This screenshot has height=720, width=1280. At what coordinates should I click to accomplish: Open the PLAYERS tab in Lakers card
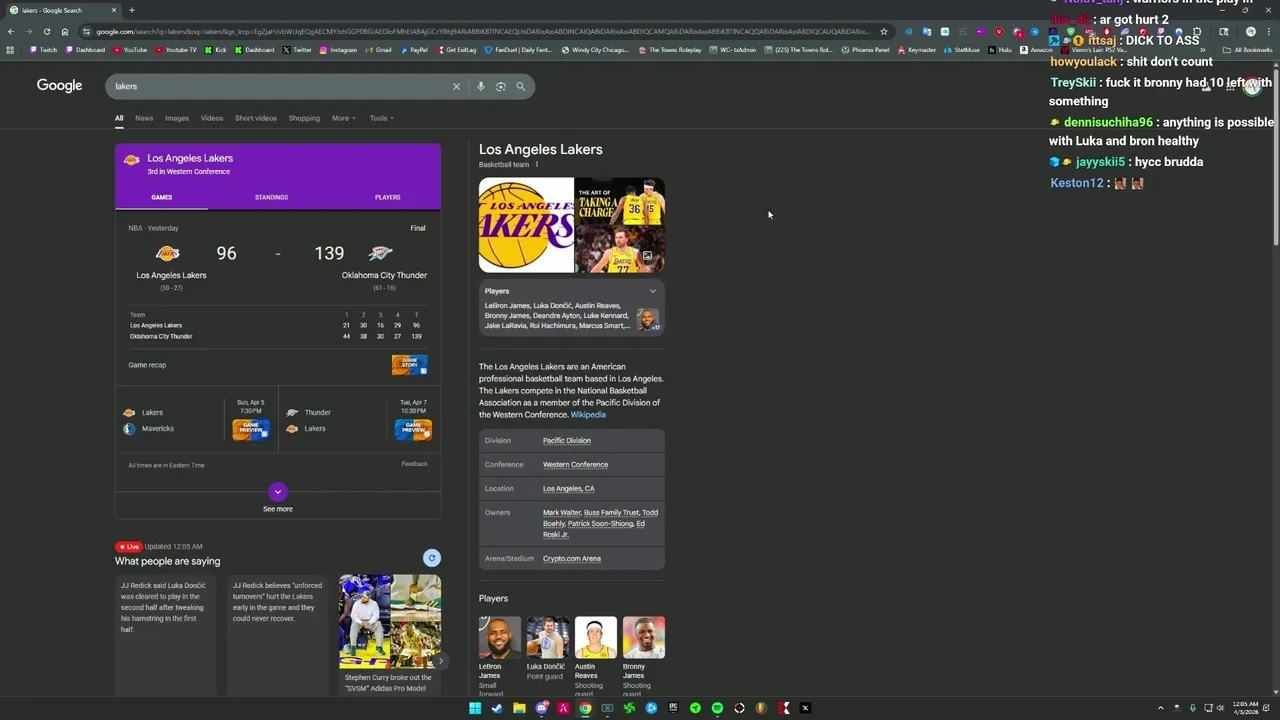pos(388,197)
